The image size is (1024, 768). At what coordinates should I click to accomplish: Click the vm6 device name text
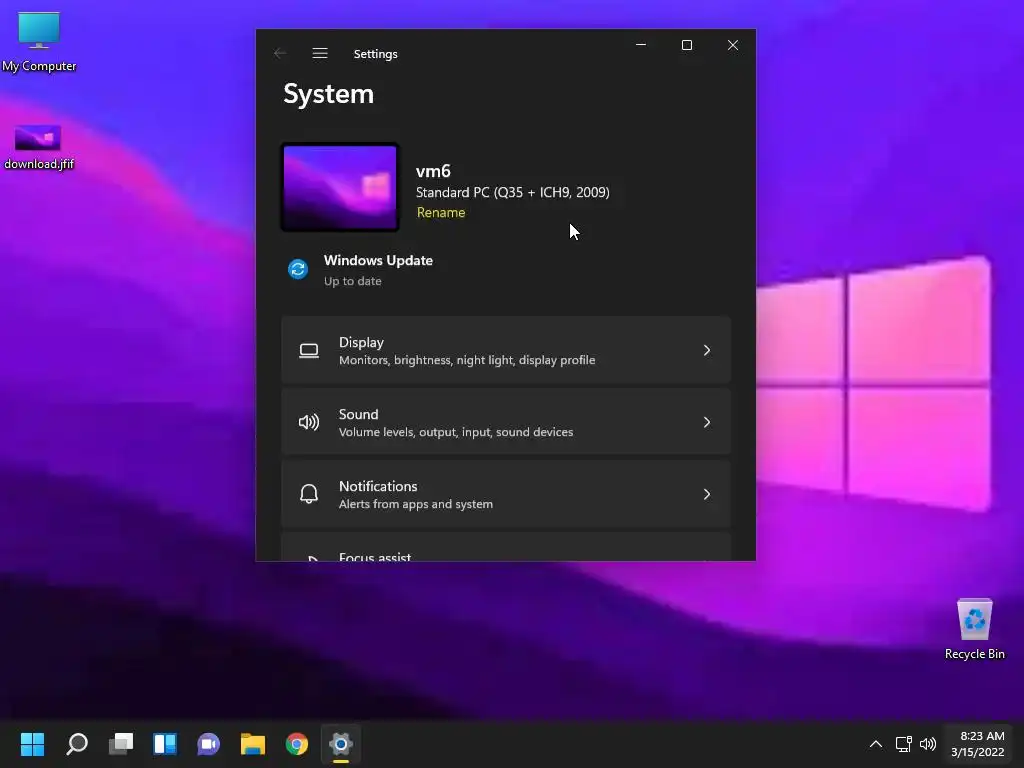(433, 171)
